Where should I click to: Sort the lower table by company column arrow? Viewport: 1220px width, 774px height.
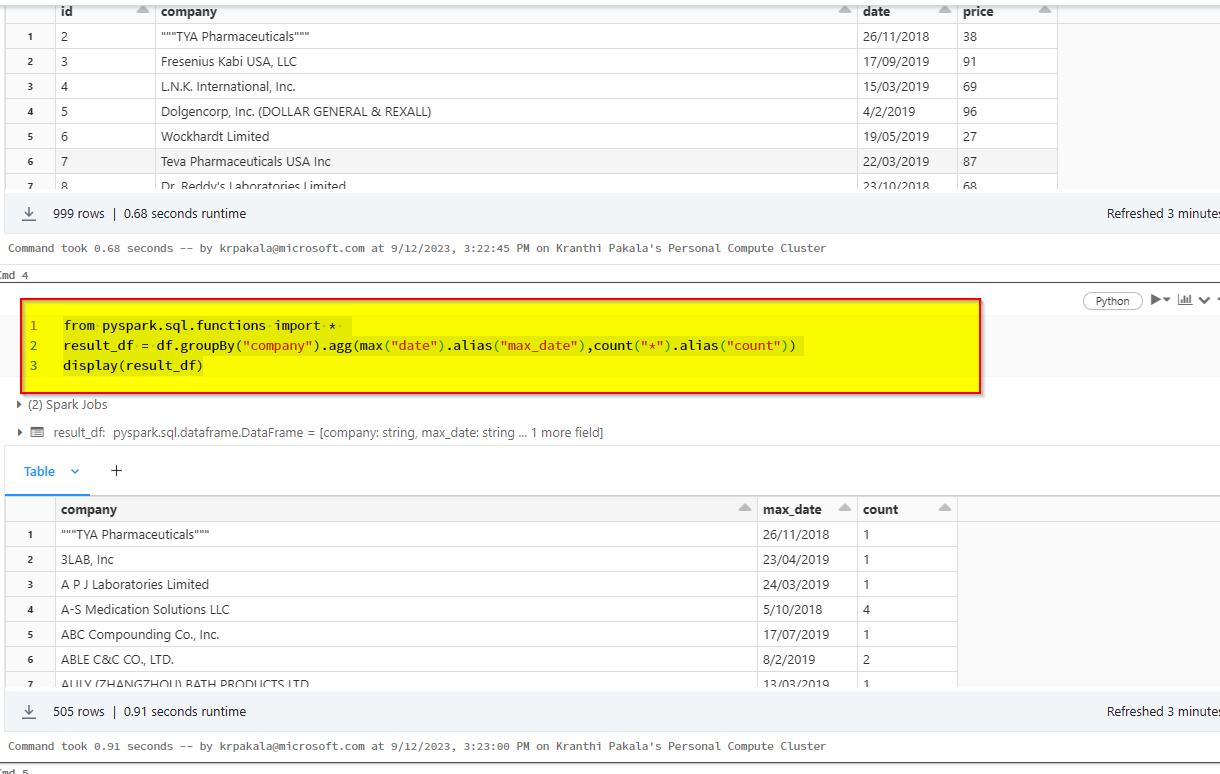click(744, 508)
